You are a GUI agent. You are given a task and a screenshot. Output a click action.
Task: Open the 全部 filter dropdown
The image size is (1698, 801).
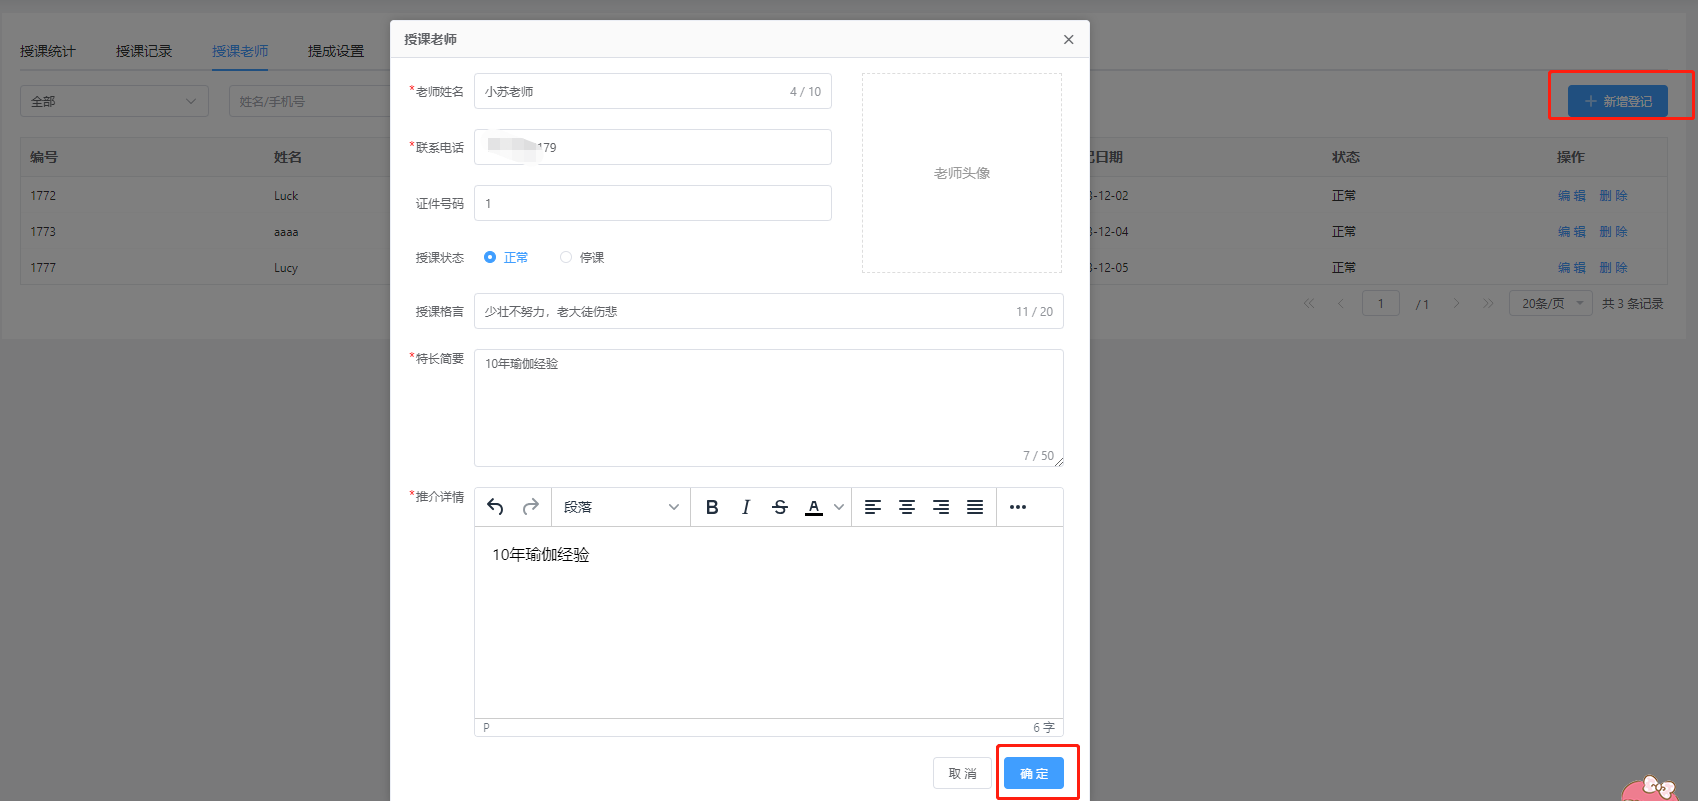114,101
